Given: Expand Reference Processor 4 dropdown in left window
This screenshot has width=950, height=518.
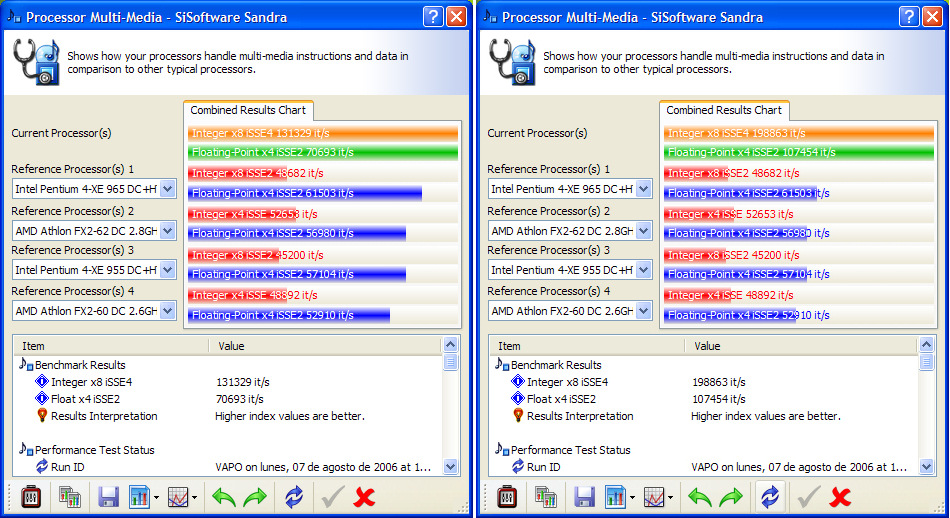Looking at the screenshot, I should click(167, 311).
